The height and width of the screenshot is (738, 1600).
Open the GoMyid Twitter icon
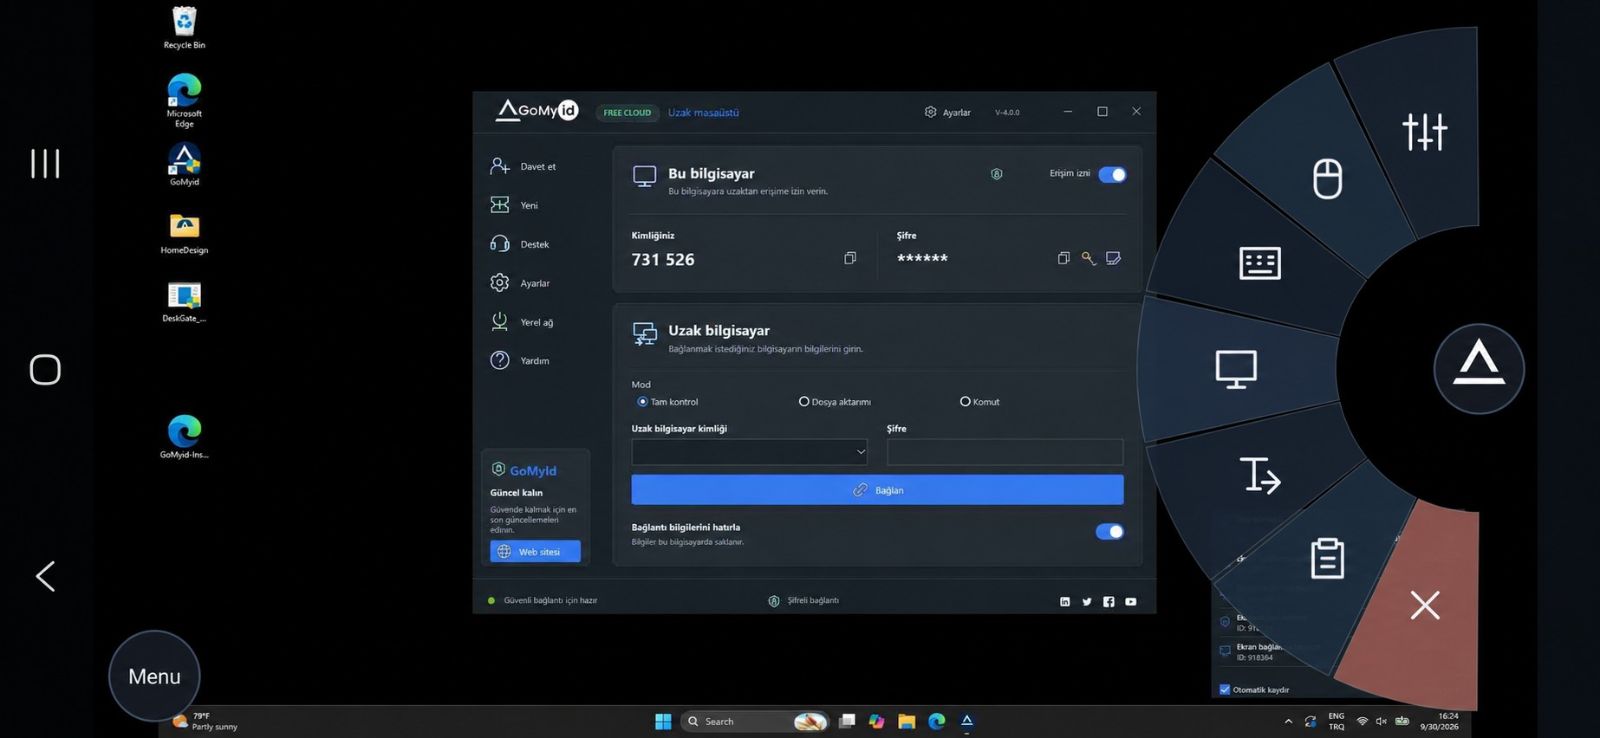(1087, 602)
